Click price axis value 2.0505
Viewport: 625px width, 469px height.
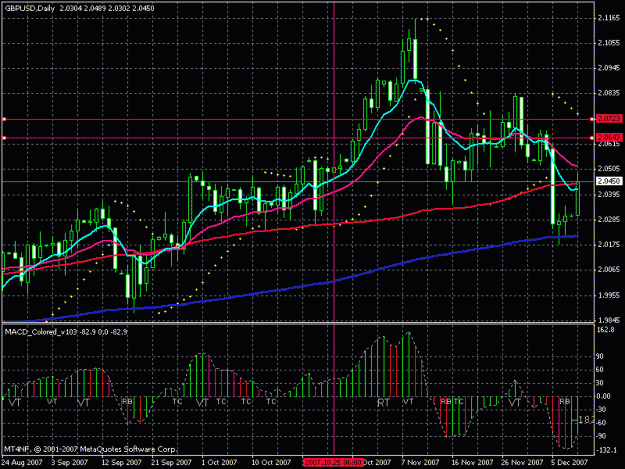coord(609,169)
